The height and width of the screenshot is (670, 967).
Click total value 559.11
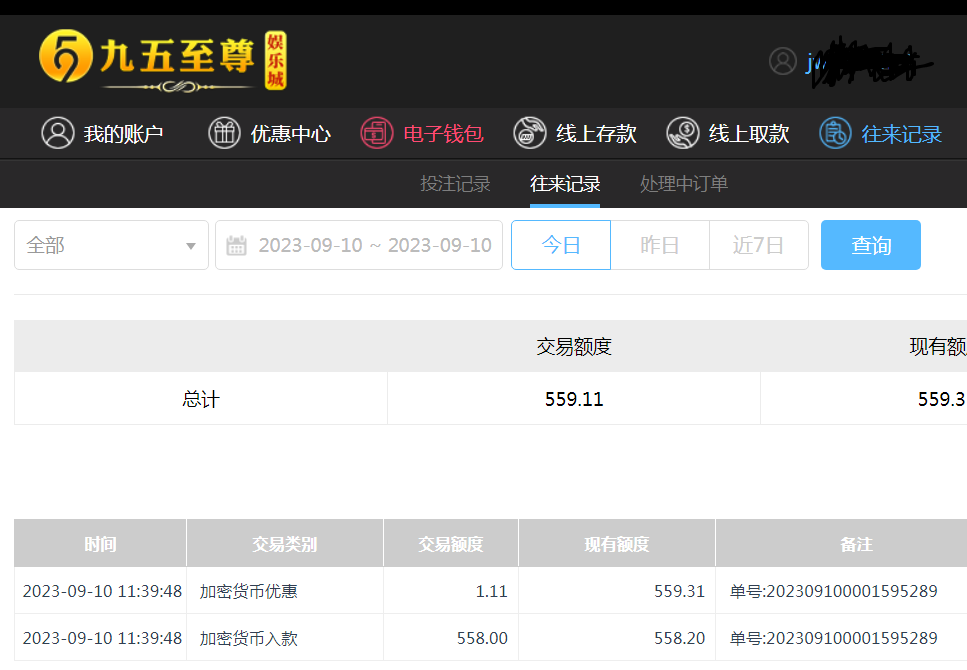coord(574,399)
